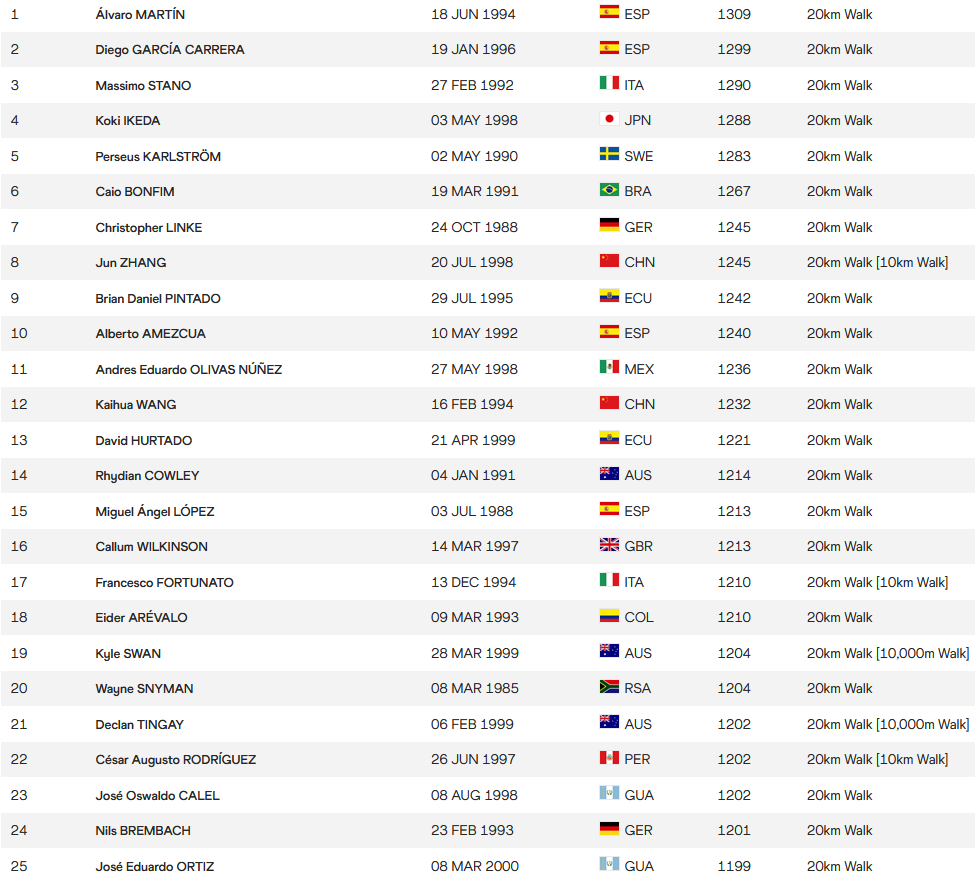Click the South Africa flag next to RSA
This screenshot has width=979, height=883.
pos(609,686)
